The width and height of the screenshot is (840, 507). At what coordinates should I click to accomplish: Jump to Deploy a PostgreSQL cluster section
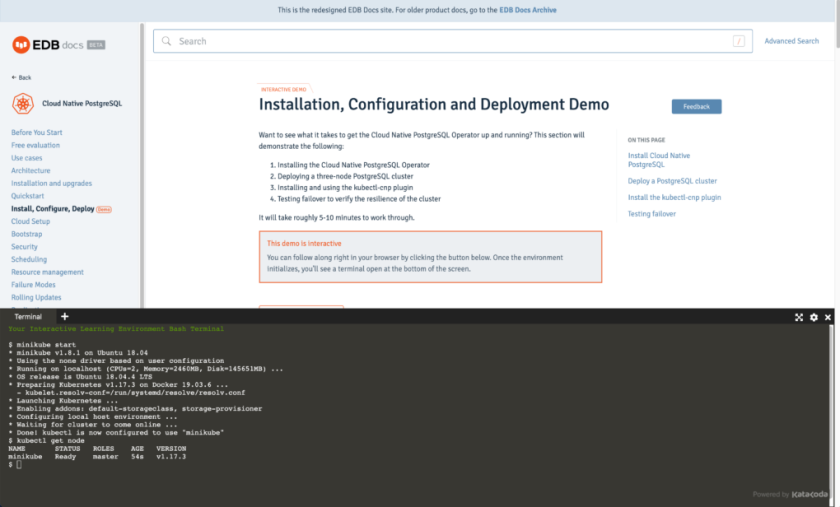point(672,181)
